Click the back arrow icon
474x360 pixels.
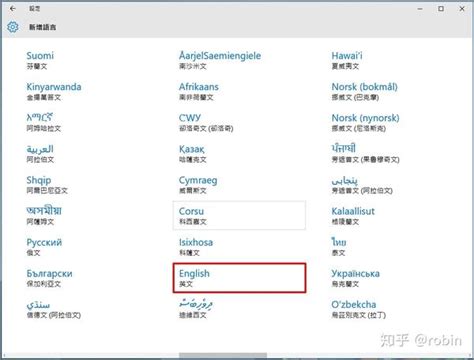pyautogui.click(x=13, y=9)
